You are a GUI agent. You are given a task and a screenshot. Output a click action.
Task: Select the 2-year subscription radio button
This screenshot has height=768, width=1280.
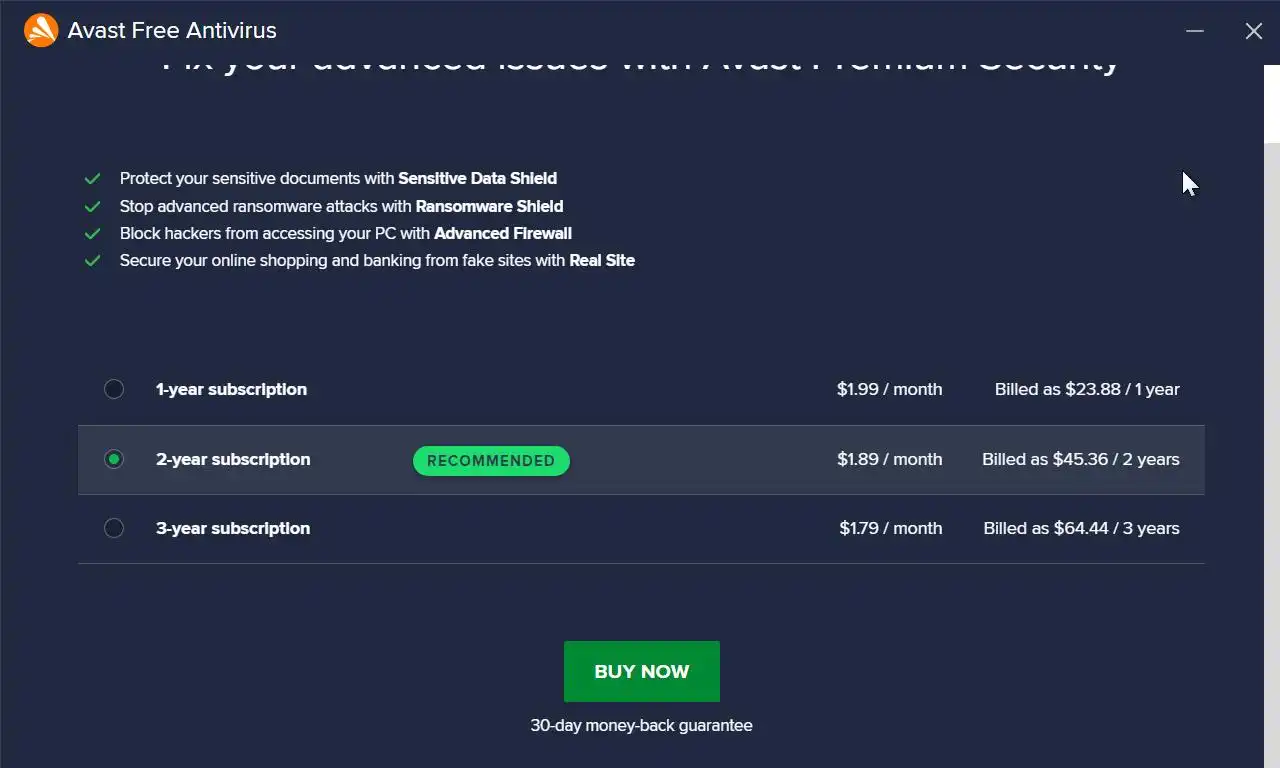[114, 459]
